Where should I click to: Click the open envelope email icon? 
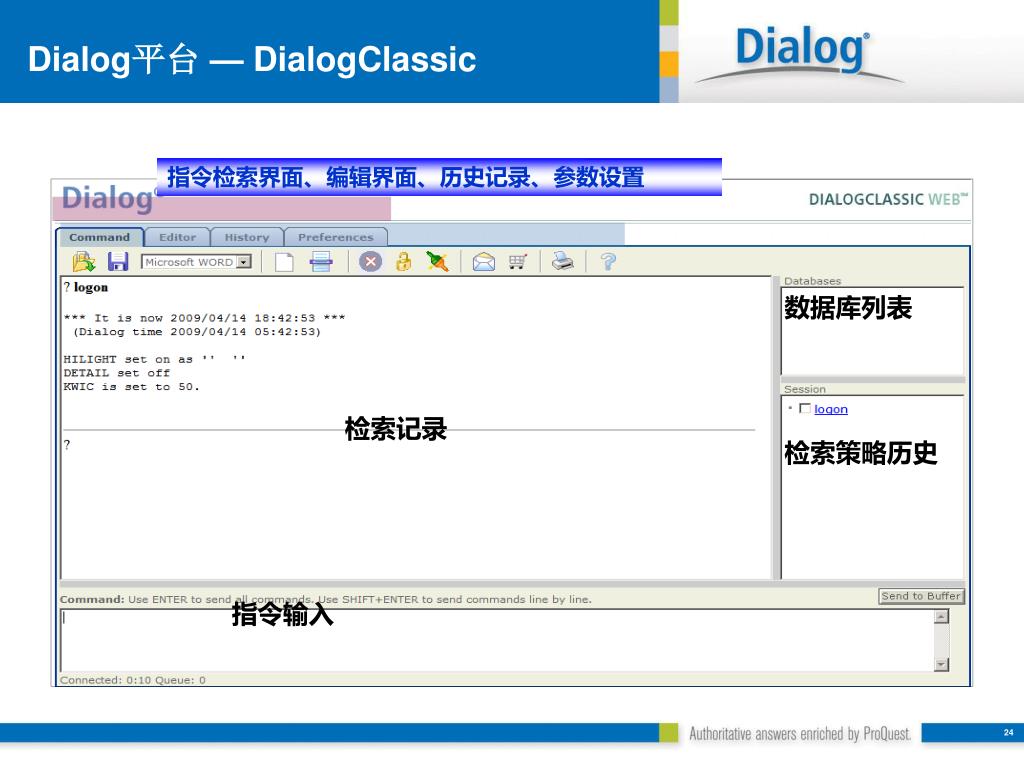click(x=483, y=262)
